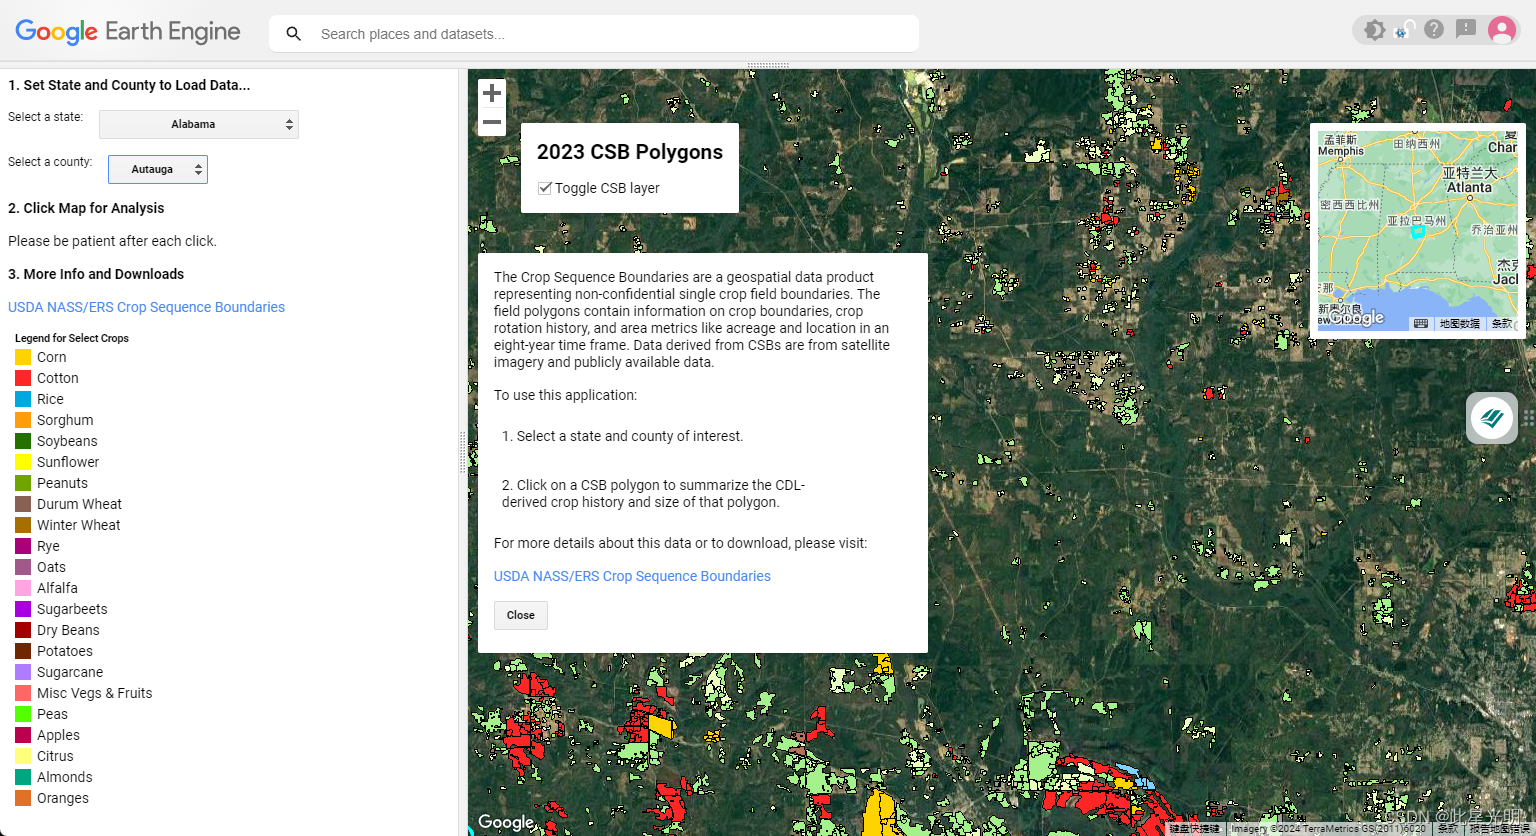Click the horizontal splitter handle above map
1536x836 pixels.
(768, 65)
